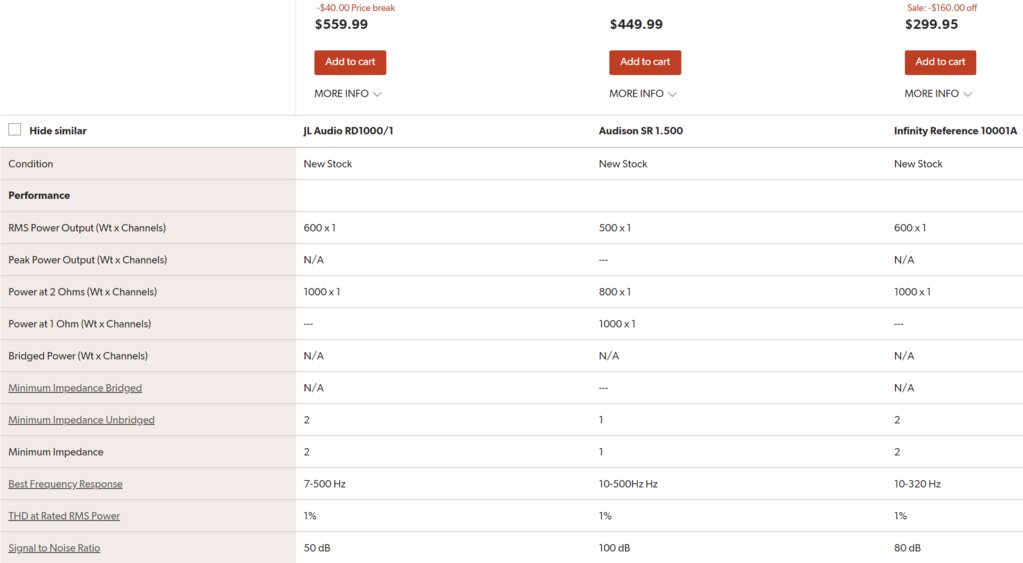This screenshot has height=563, width=1023.
Task: Expand MORE INFO under the $299.95 product
Action: (x=938, y=93)
